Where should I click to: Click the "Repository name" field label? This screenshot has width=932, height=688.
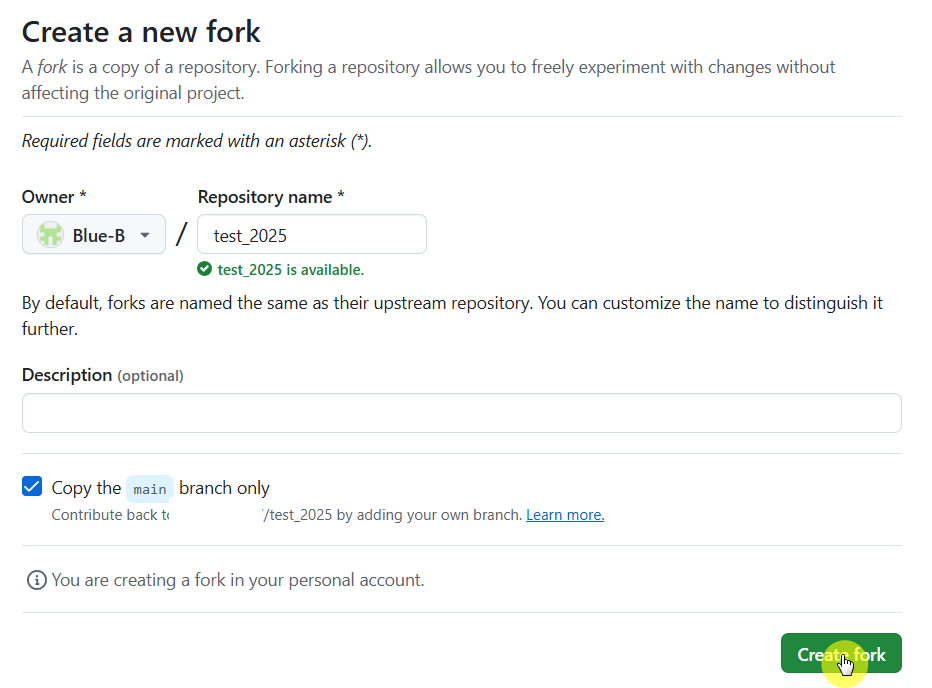tap(271, 197)
